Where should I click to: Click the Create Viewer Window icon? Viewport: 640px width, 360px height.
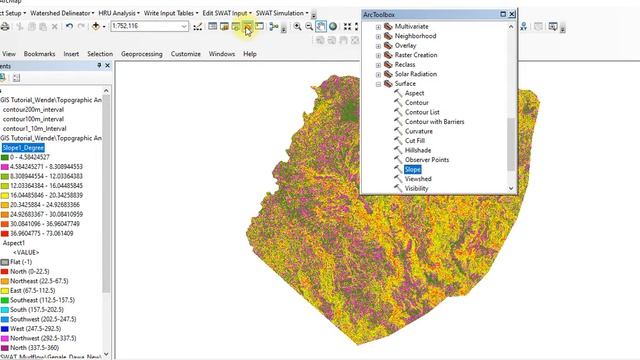tap(553, 27)
